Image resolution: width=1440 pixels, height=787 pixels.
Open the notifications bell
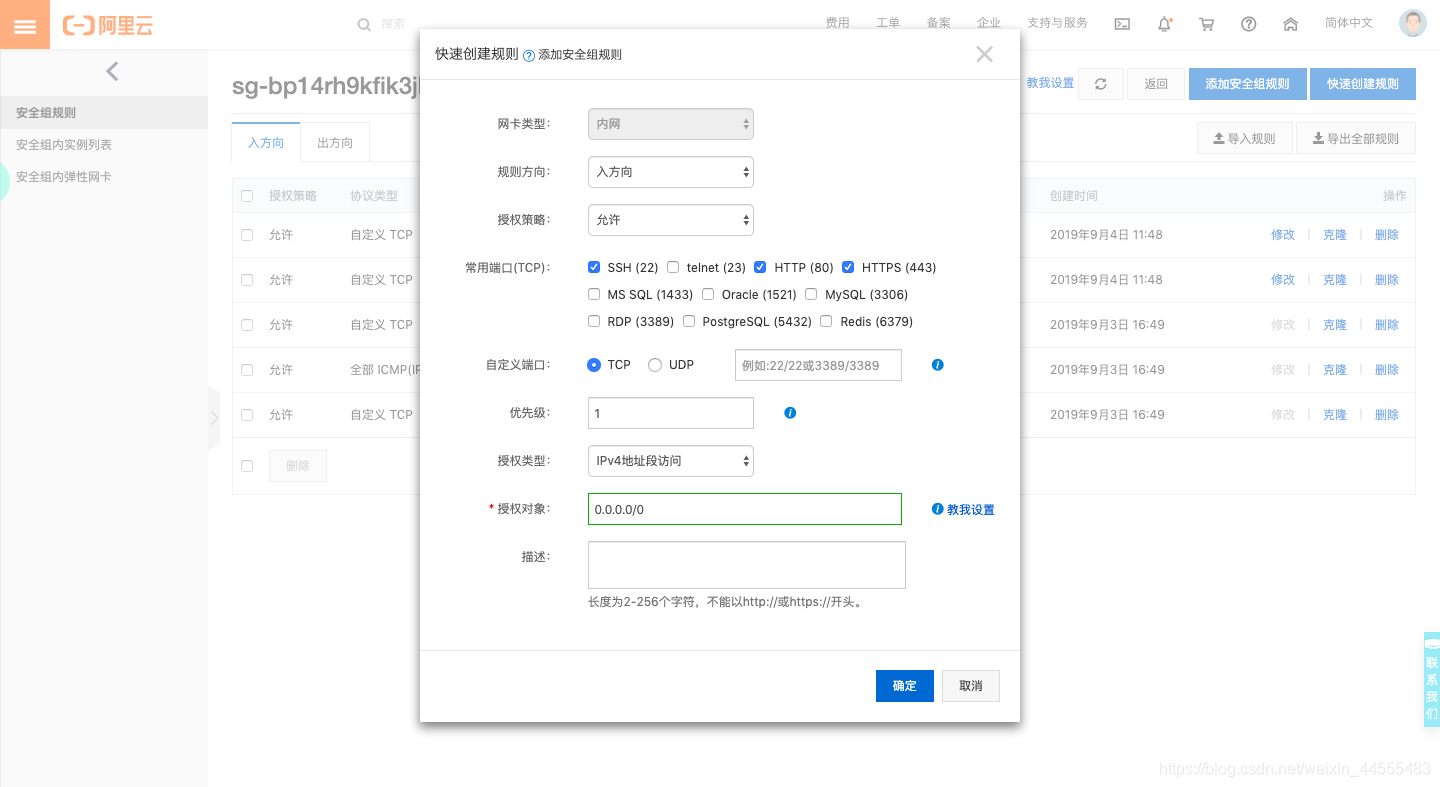(1164, 23)
